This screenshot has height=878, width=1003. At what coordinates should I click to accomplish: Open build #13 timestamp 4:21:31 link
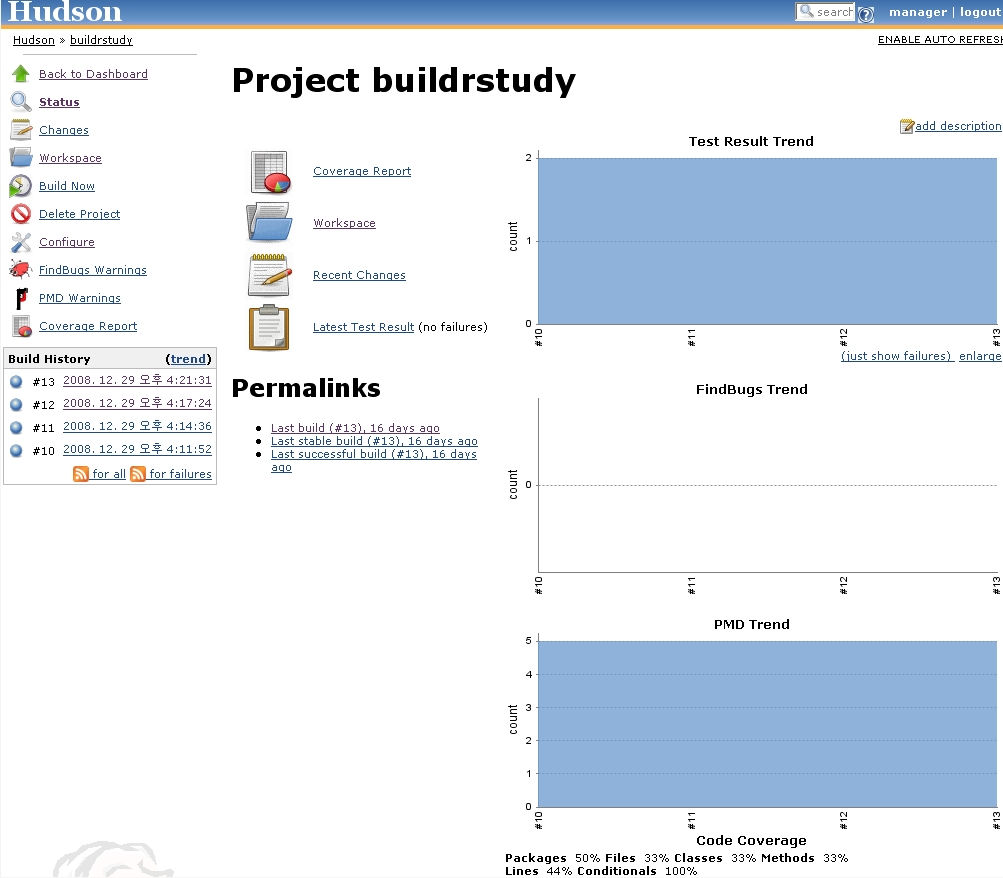[x=137, y=380]
